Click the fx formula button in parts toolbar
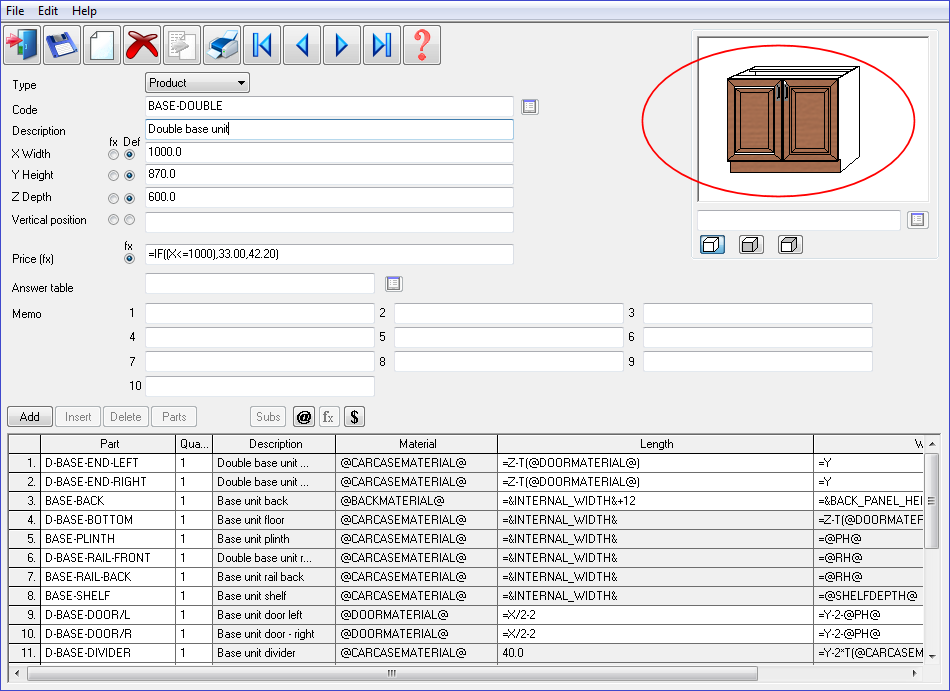 click(x=329, y=417)
